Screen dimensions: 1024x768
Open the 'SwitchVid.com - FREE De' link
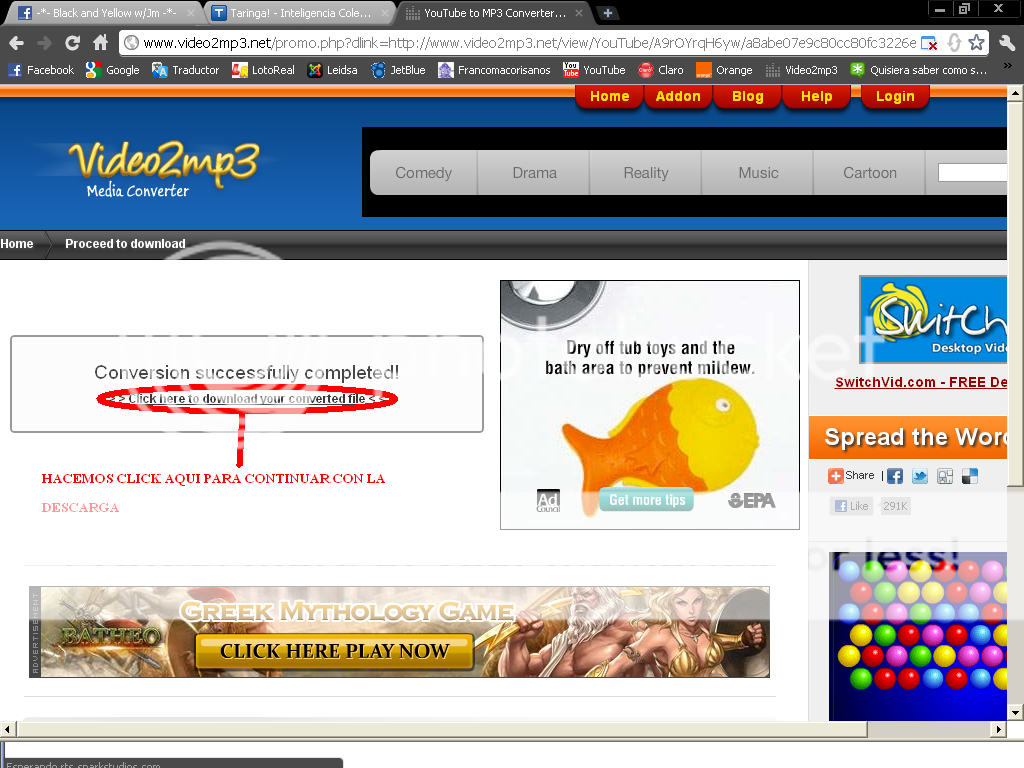coord(921,382)
